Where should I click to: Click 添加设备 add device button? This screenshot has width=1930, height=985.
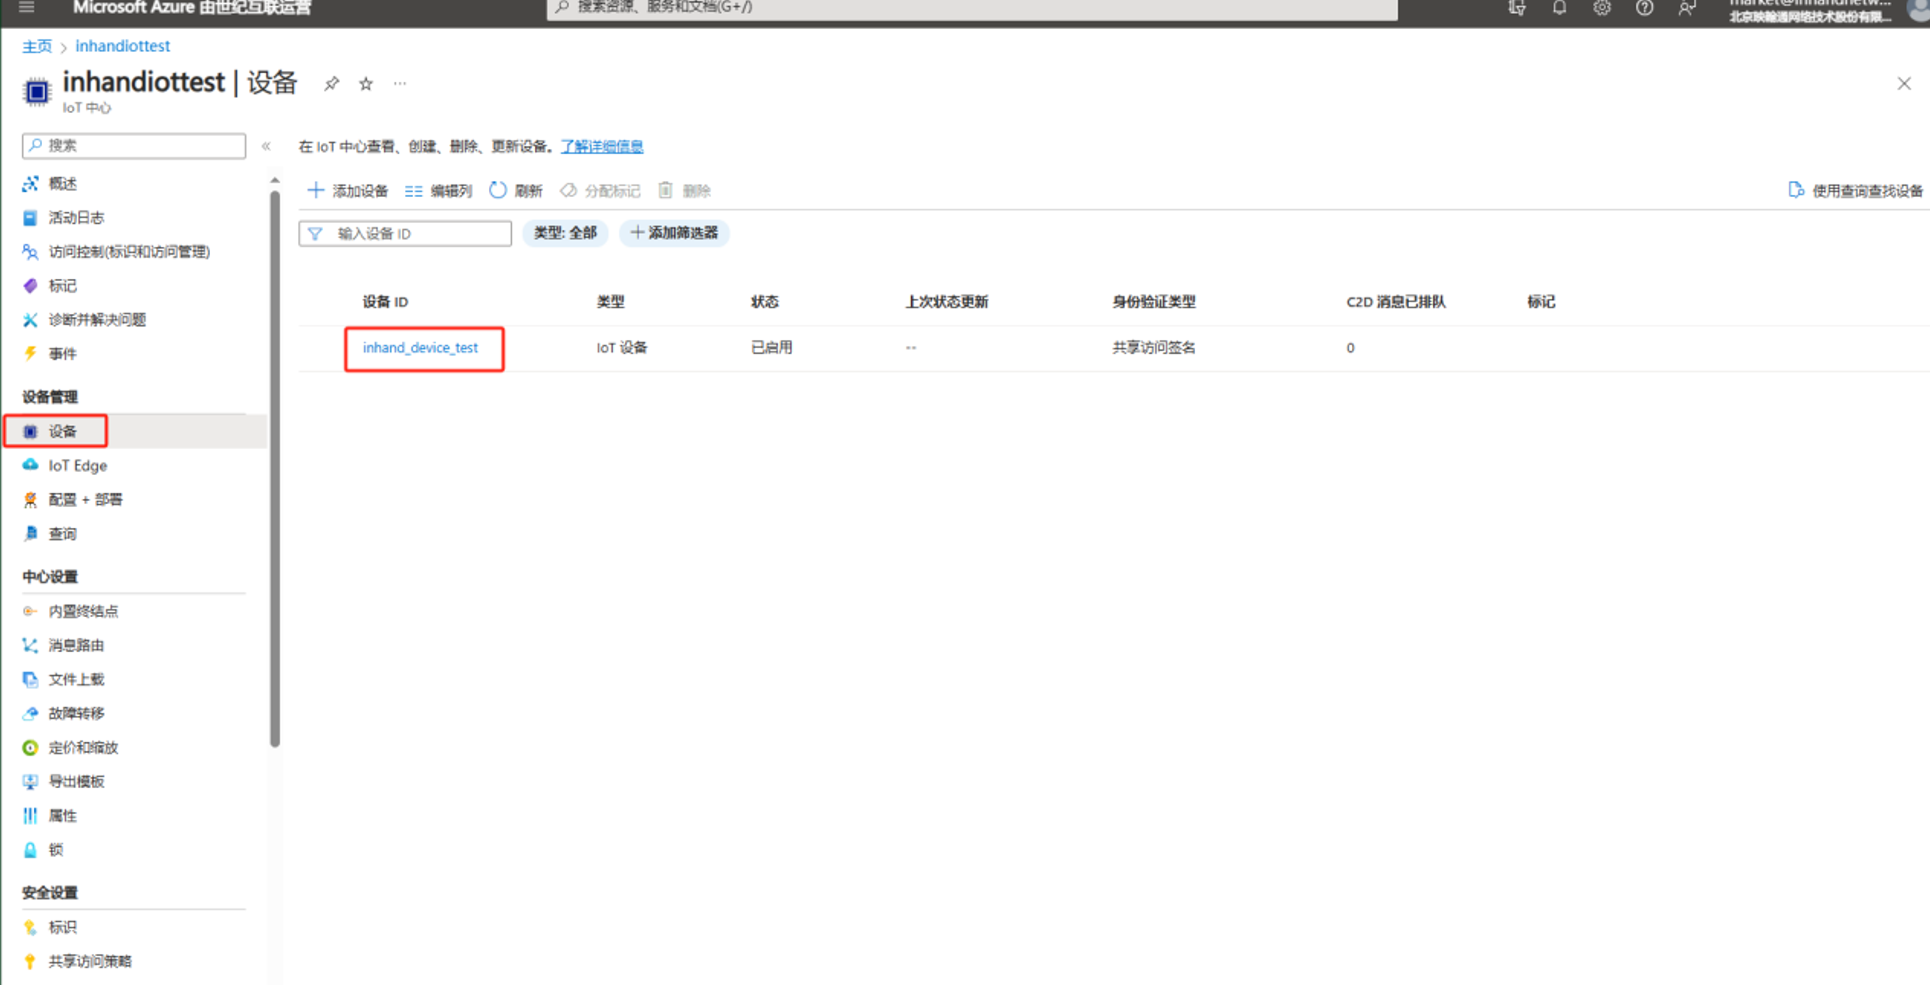click(x=348, y=191)
